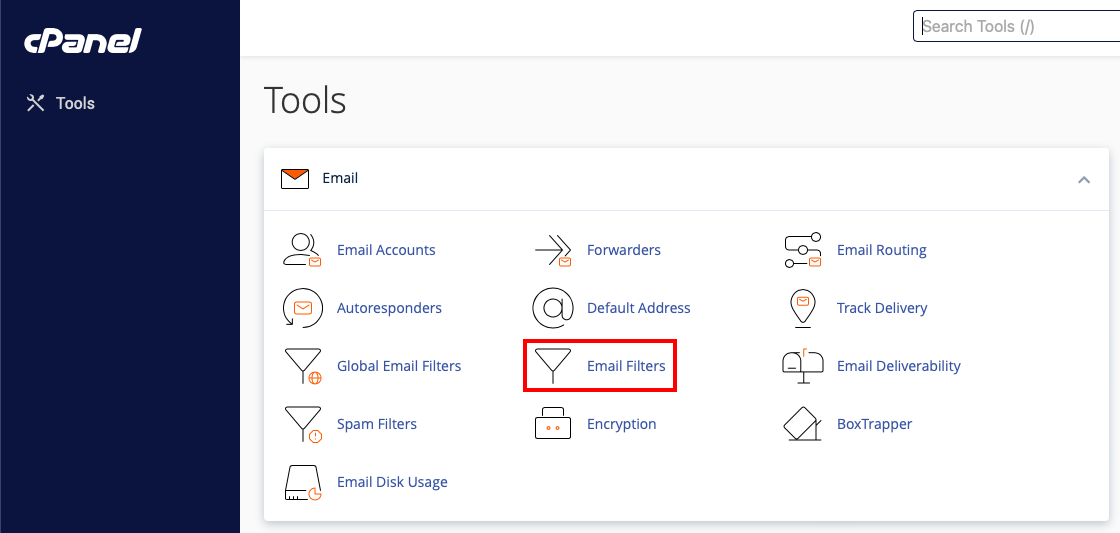The image size is (1120, 533).
Task: Click the Tools page heading
Action: pyautogui.click(x=305, y=99)
